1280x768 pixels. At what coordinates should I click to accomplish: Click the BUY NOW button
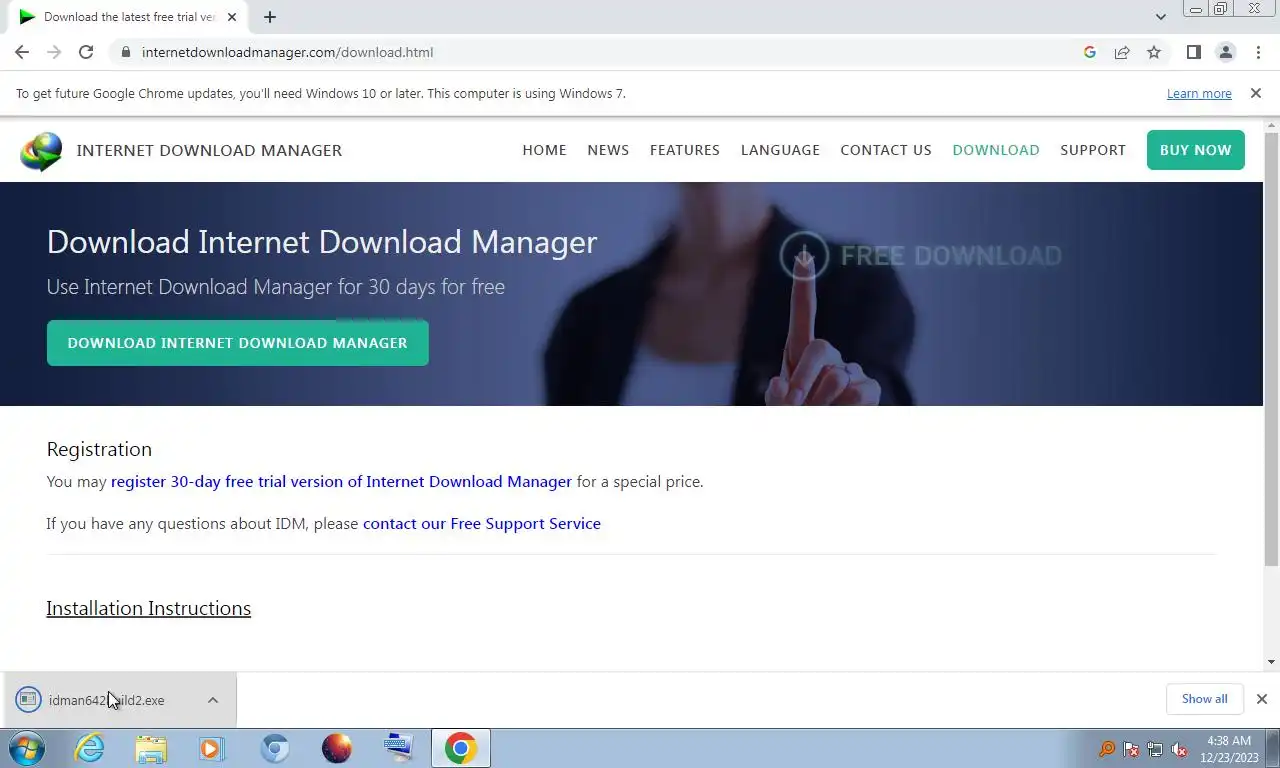click(1195, 150)
